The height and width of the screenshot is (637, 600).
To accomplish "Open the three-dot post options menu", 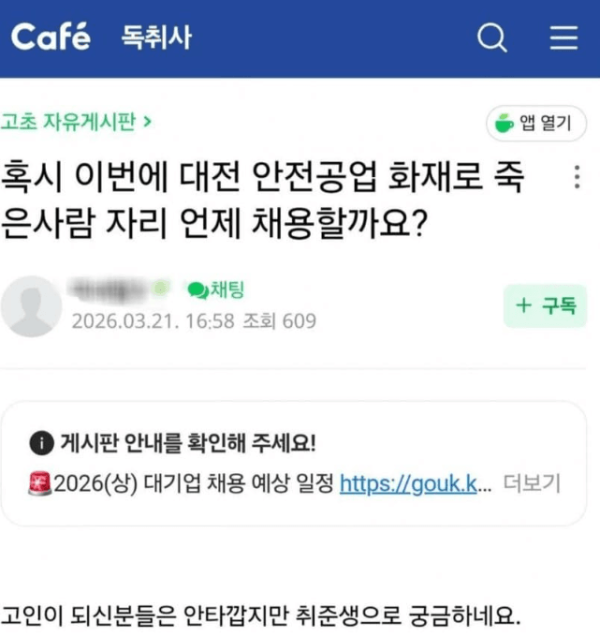I will (x=576, y=178).
